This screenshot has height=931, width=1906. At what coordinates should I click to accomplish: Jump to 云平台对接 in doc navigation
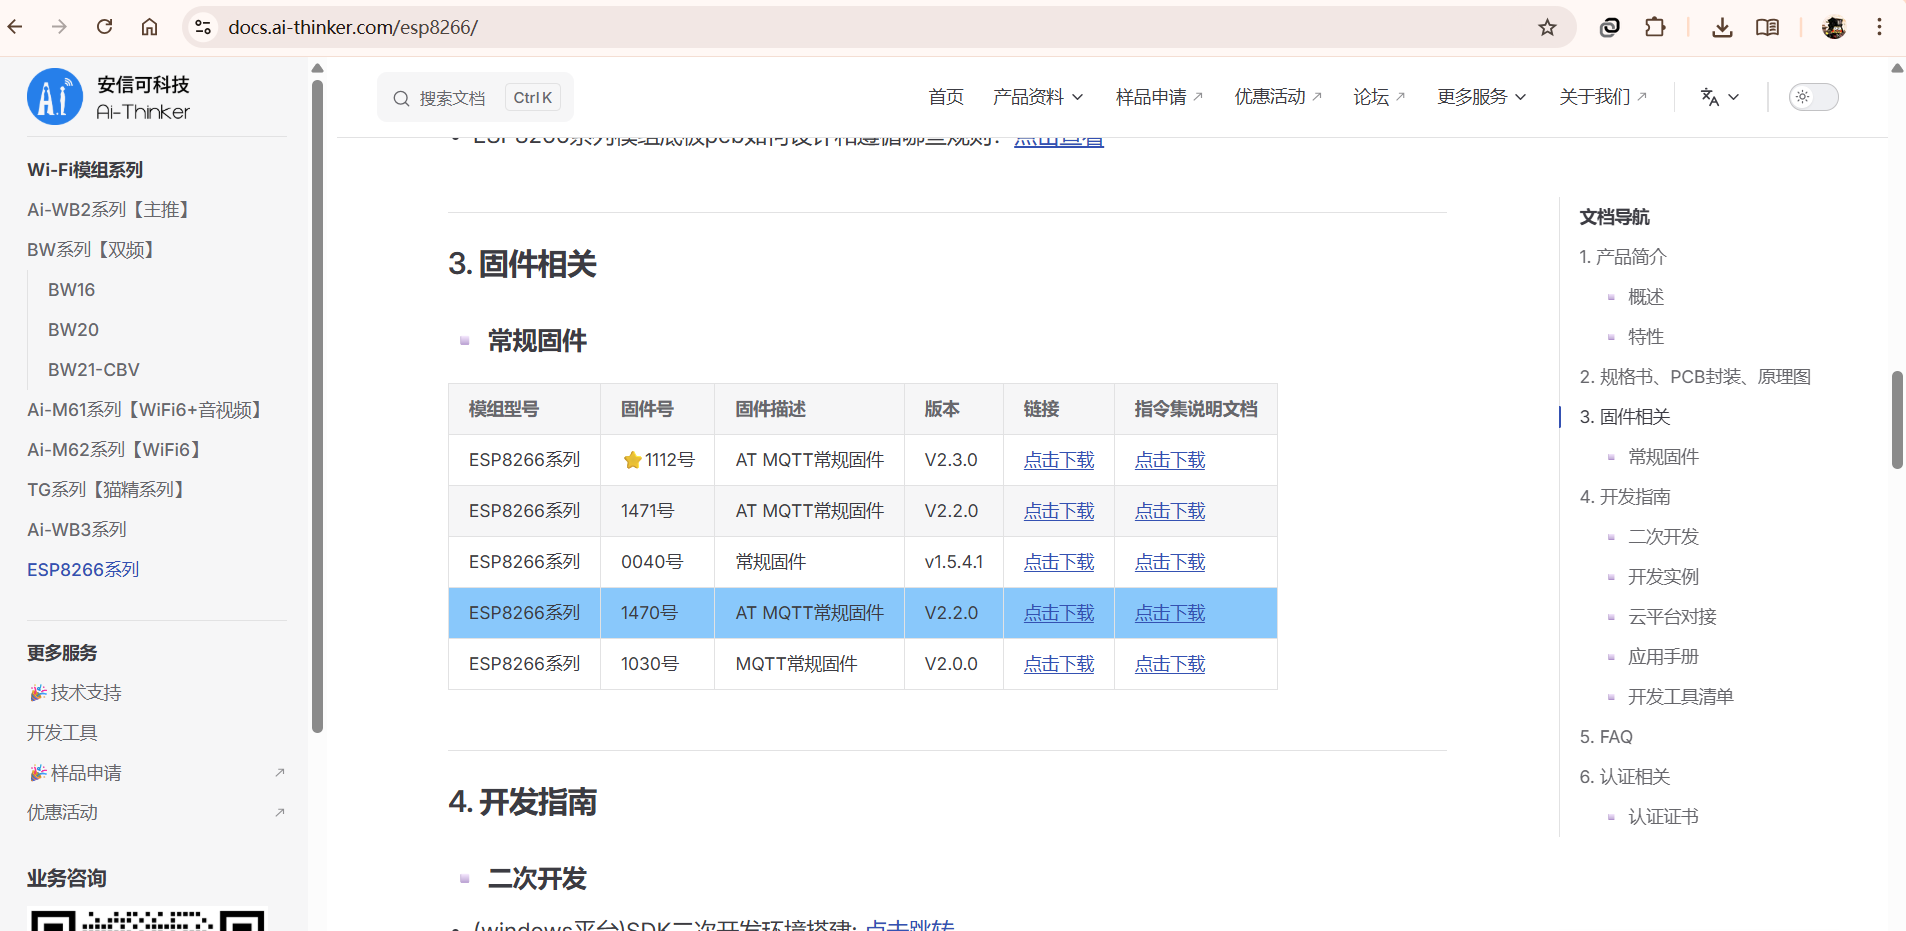1672,617
